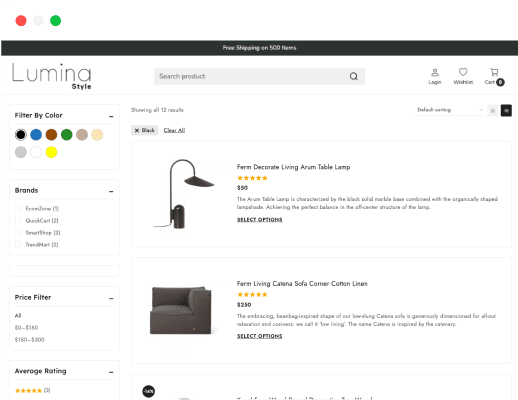
Task: Select the blue color swatch
Action: pyautogui.click(x=36, y=135)
